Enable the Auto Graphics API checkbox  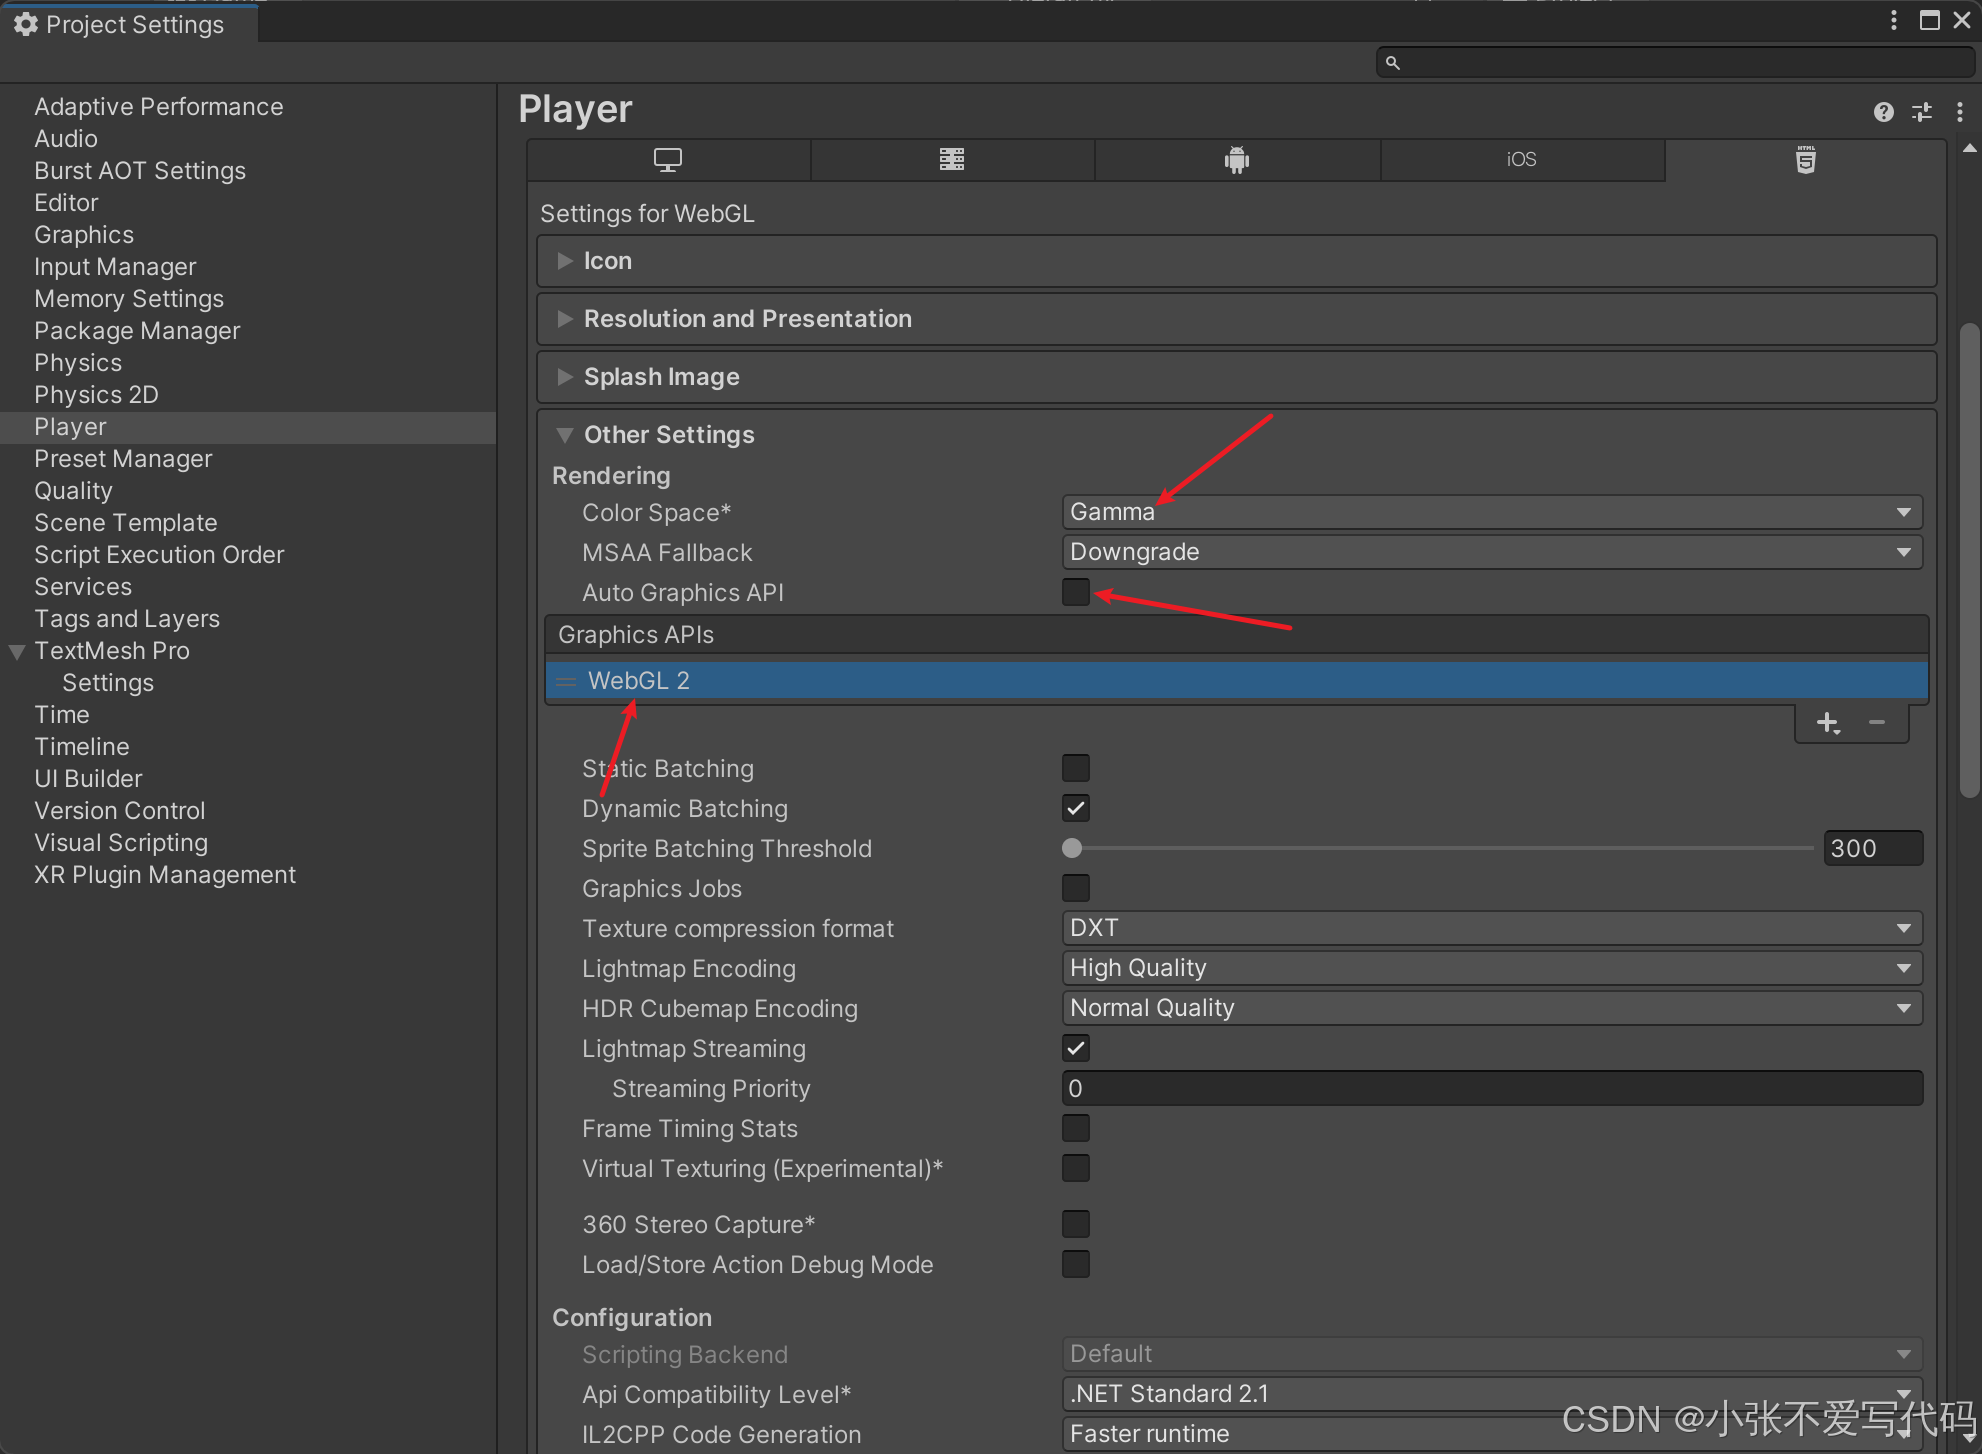(1076, 592)
